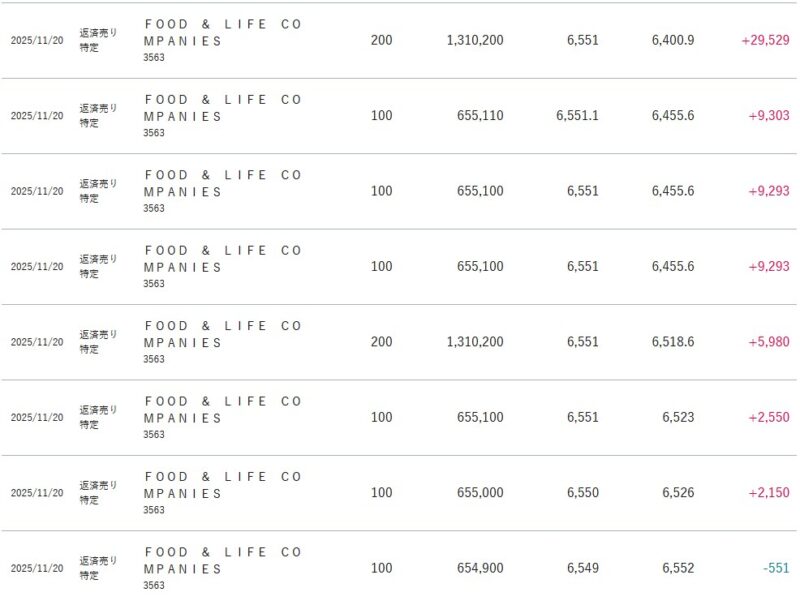Screen dimensions: 800x605
Task: Click the 6,551.1 execution price
Action: click(x=577, y=116)
